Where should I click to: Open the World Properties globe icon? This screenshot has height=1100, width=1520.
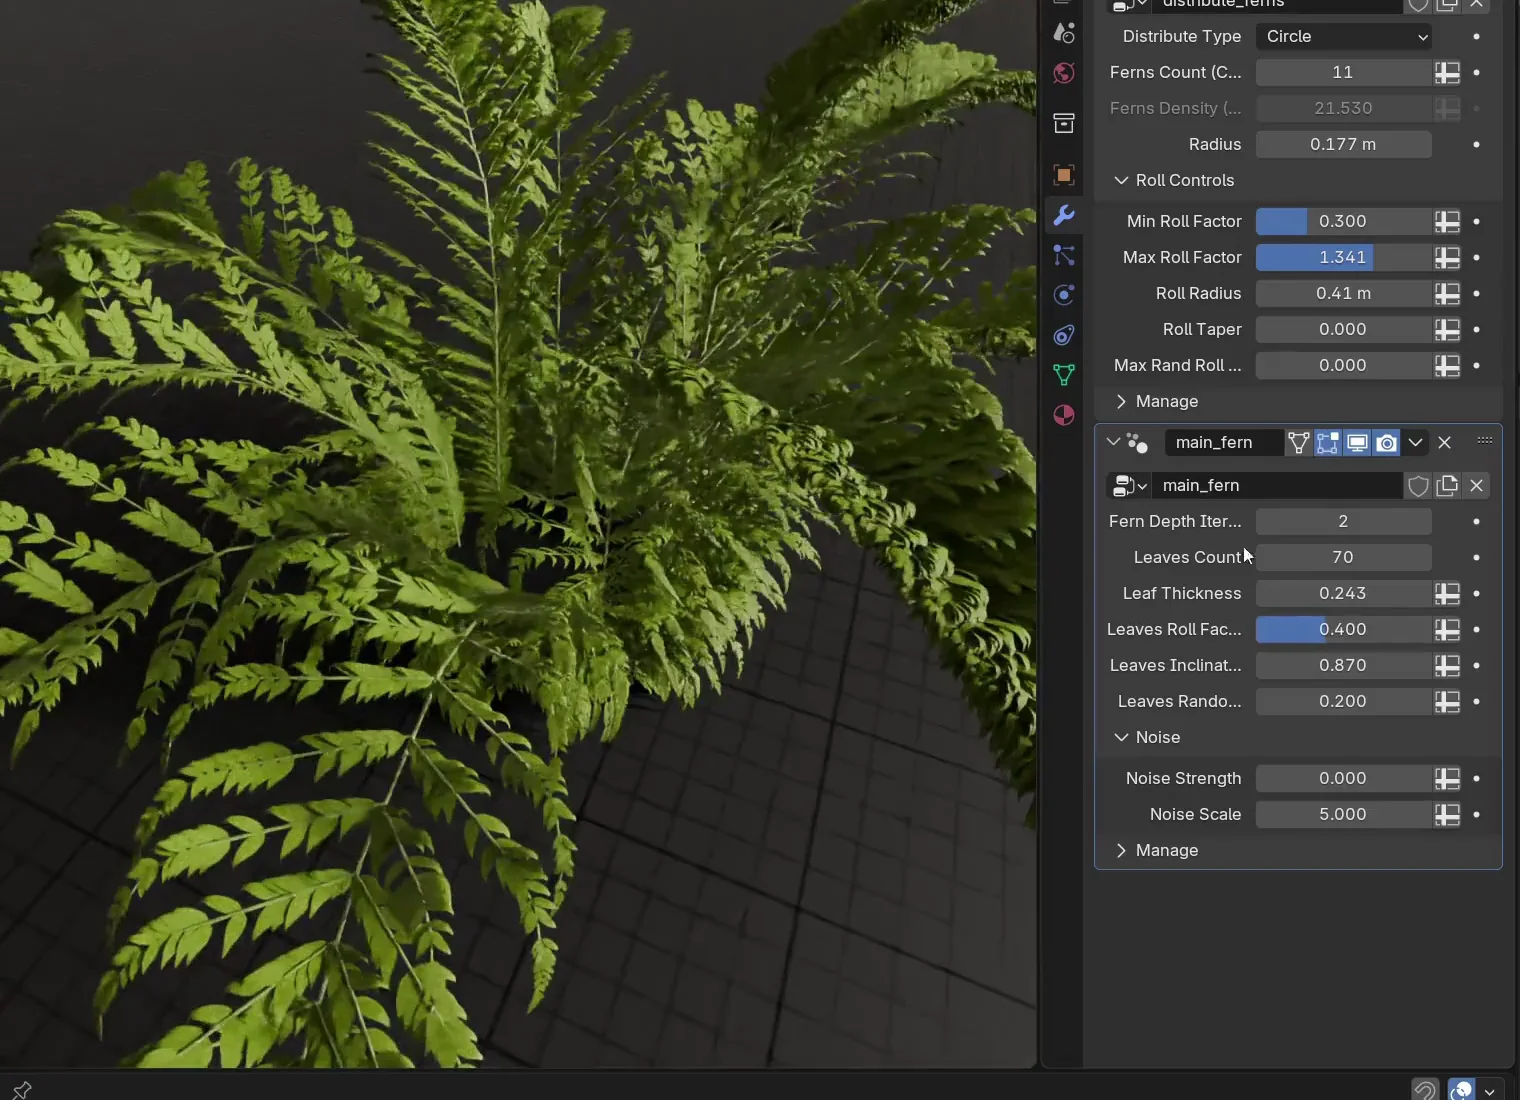pyautogui.click(x=1064, y=73)
